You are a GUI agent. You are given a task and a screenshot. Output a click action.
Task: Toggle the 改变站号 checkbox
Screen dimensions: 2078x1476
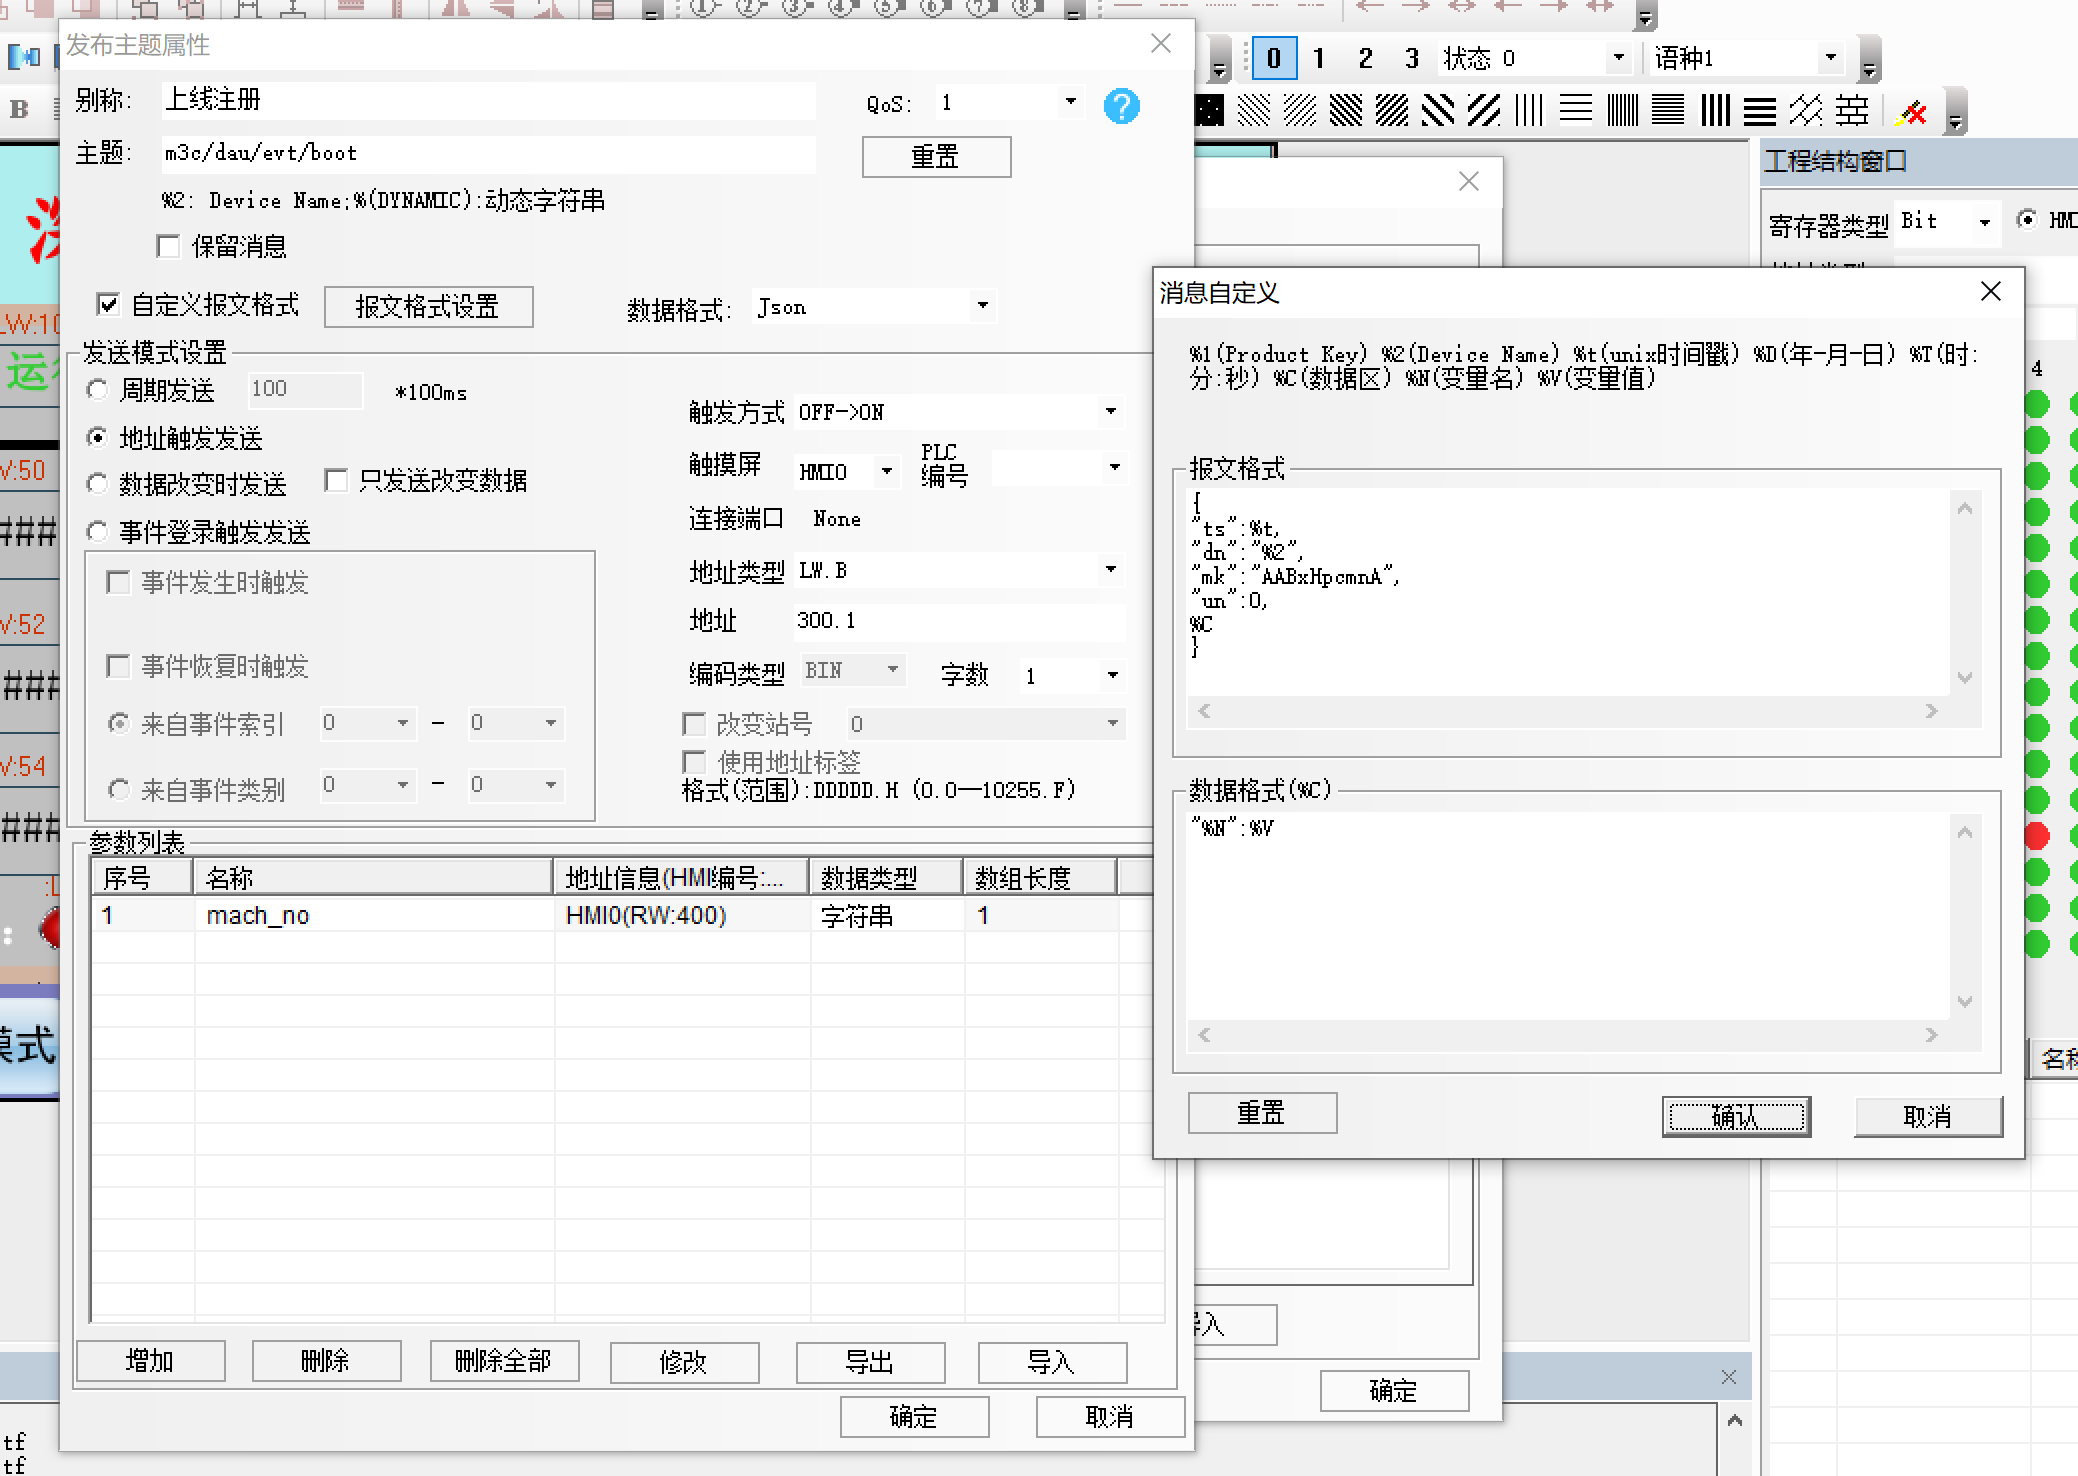click(x=693, y=723)
